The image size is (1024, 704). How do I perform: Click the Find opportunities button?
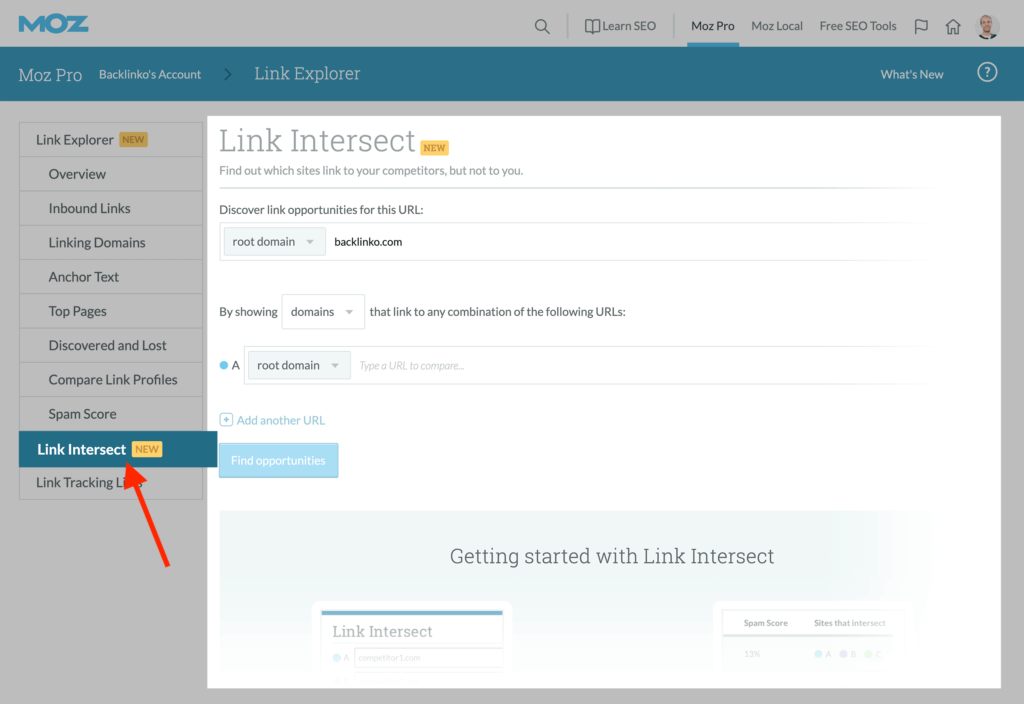[x=278, y=460]
